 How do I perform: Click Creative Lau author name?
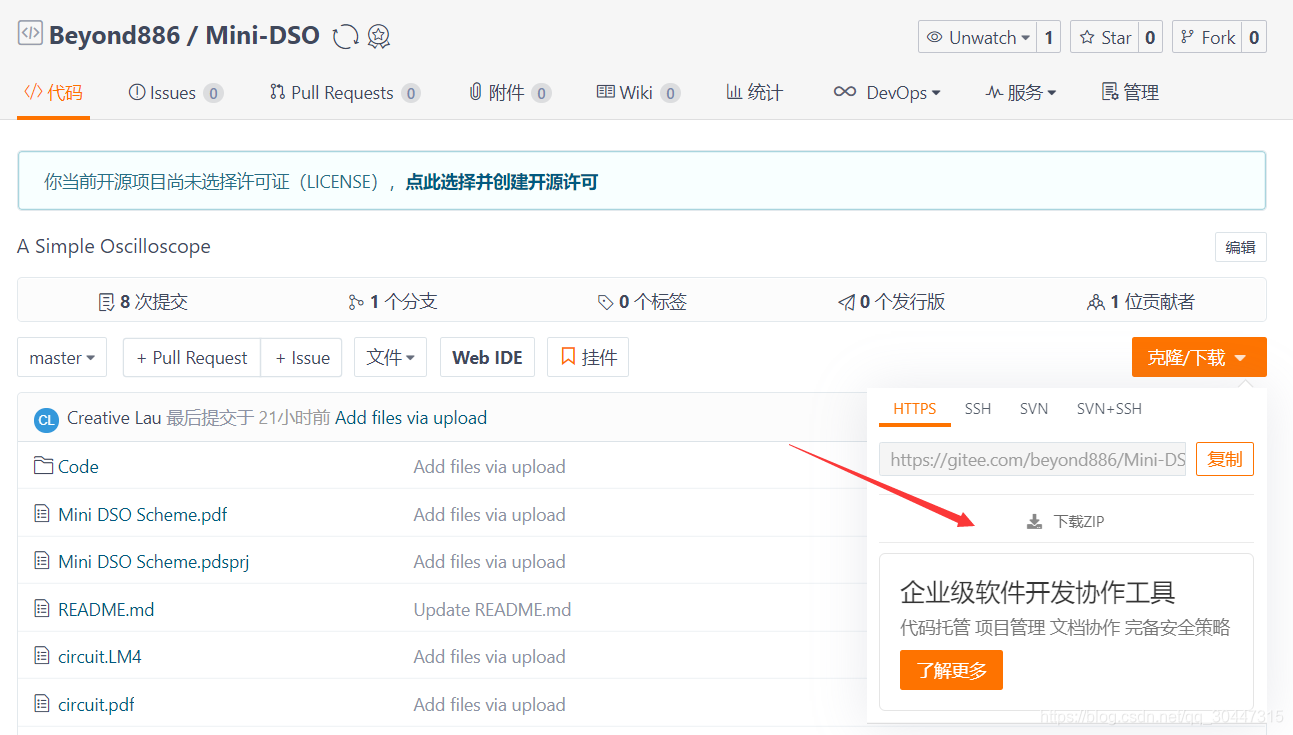click(x=114, y=418)
